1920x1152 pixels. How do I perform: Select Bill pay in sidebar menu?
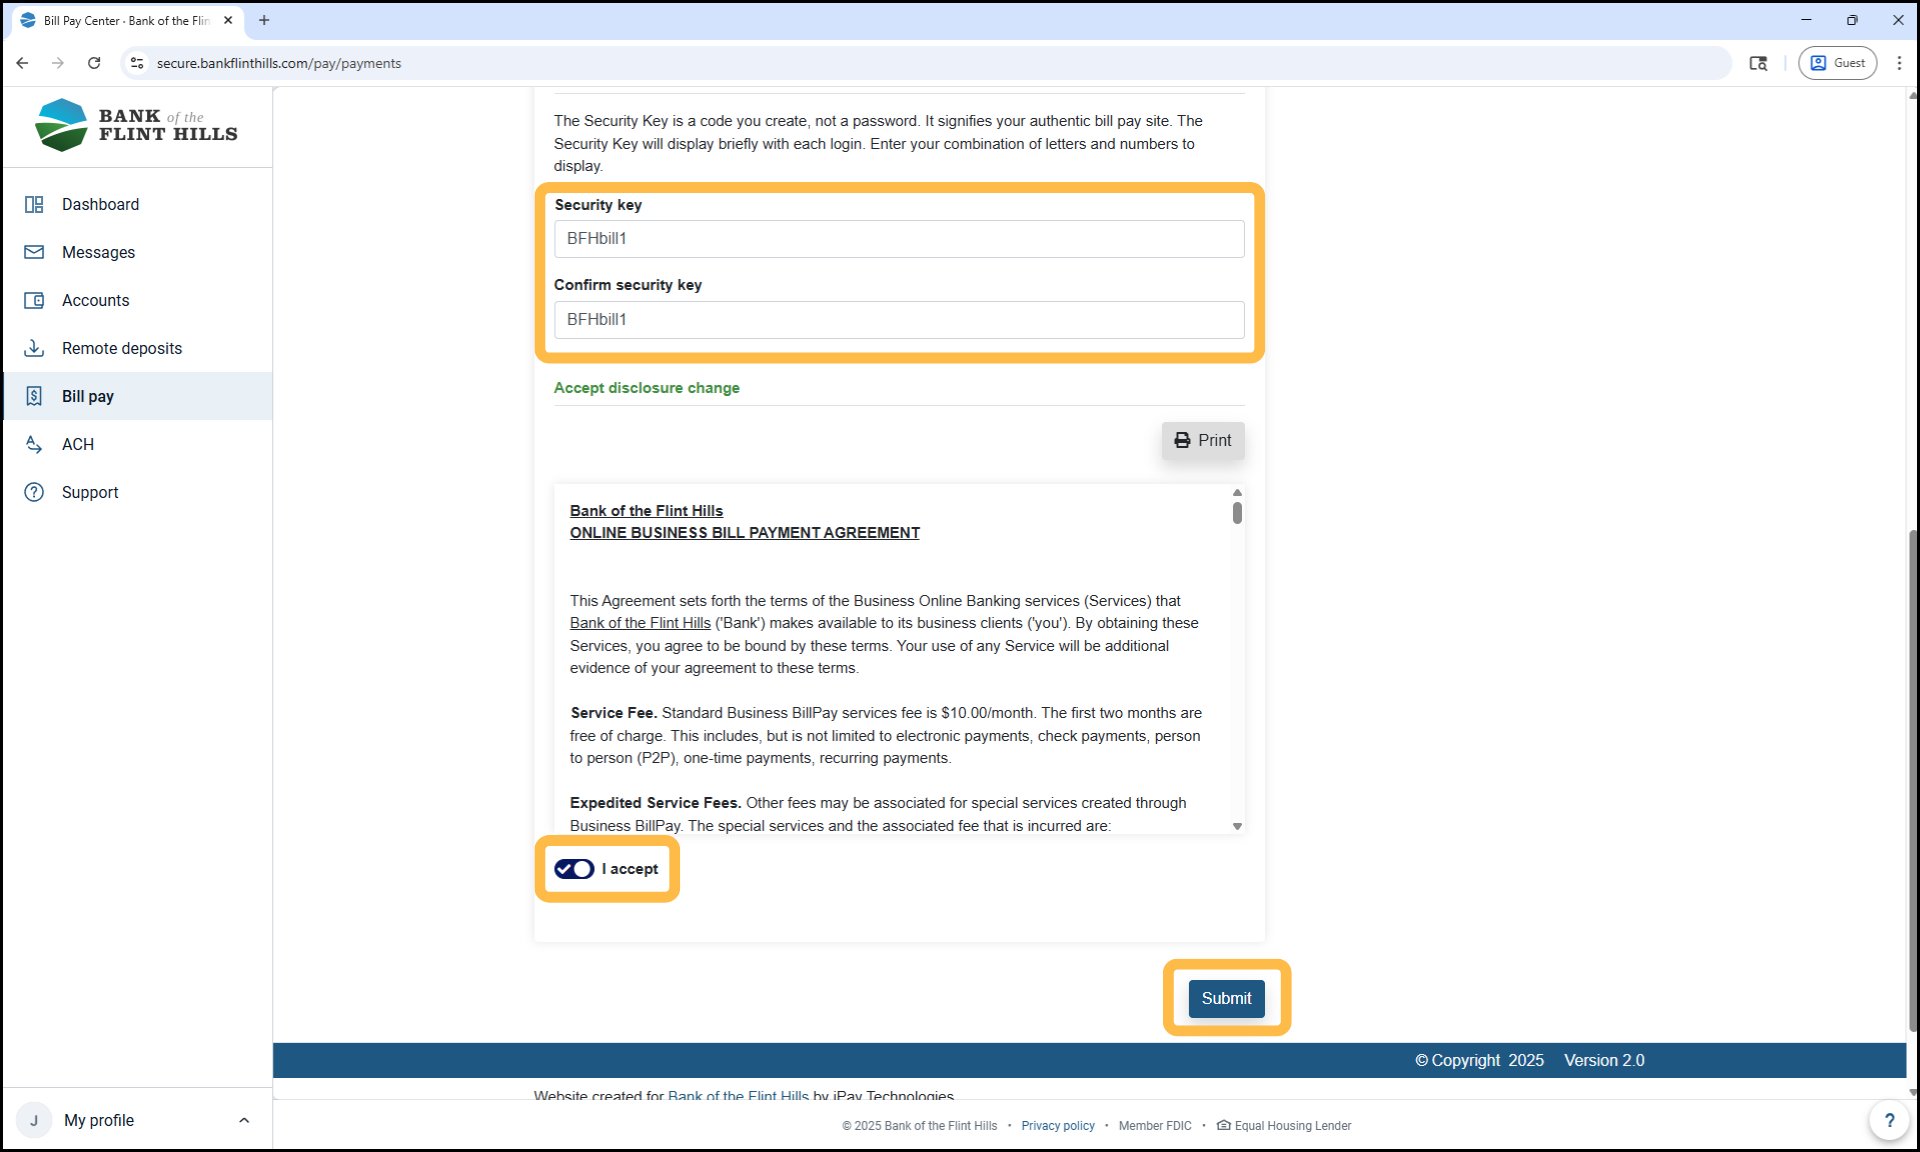(88, 396)
